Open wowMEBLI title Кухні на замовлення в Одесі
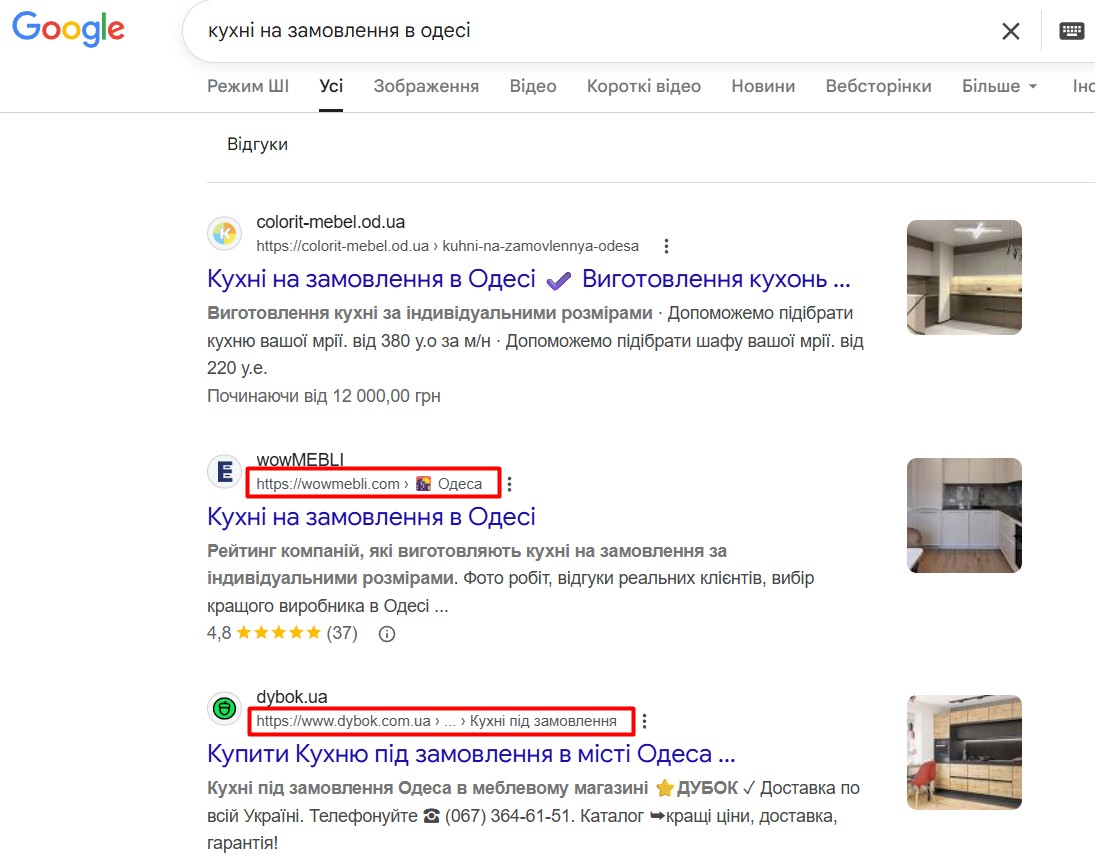 tap(371, 517)
